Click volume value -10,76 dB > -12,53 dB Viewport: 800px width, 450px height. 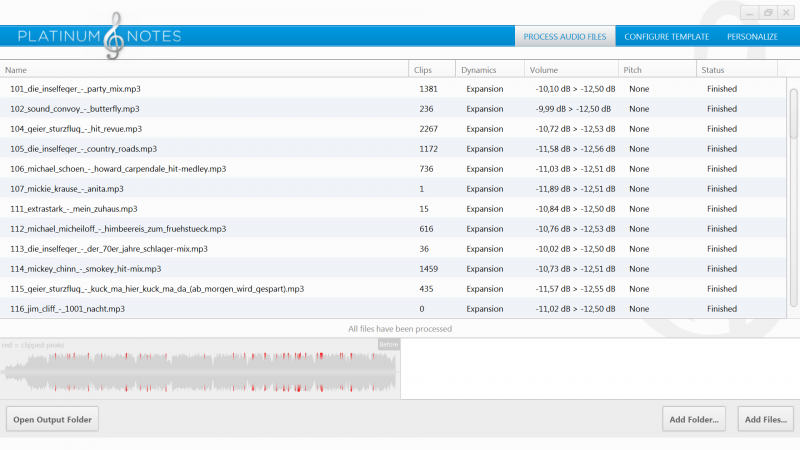(x=576, y=229)
